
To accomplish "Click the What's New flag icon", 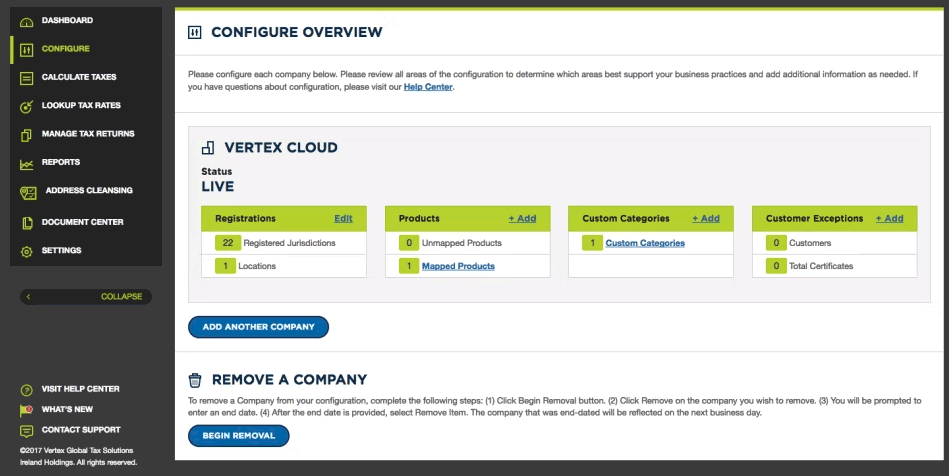I will tap(26, 411).
